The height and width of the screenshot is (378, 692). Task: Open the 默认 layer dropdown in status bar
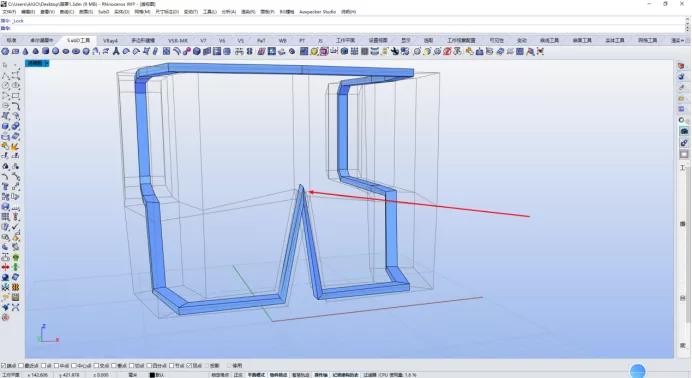160,375
